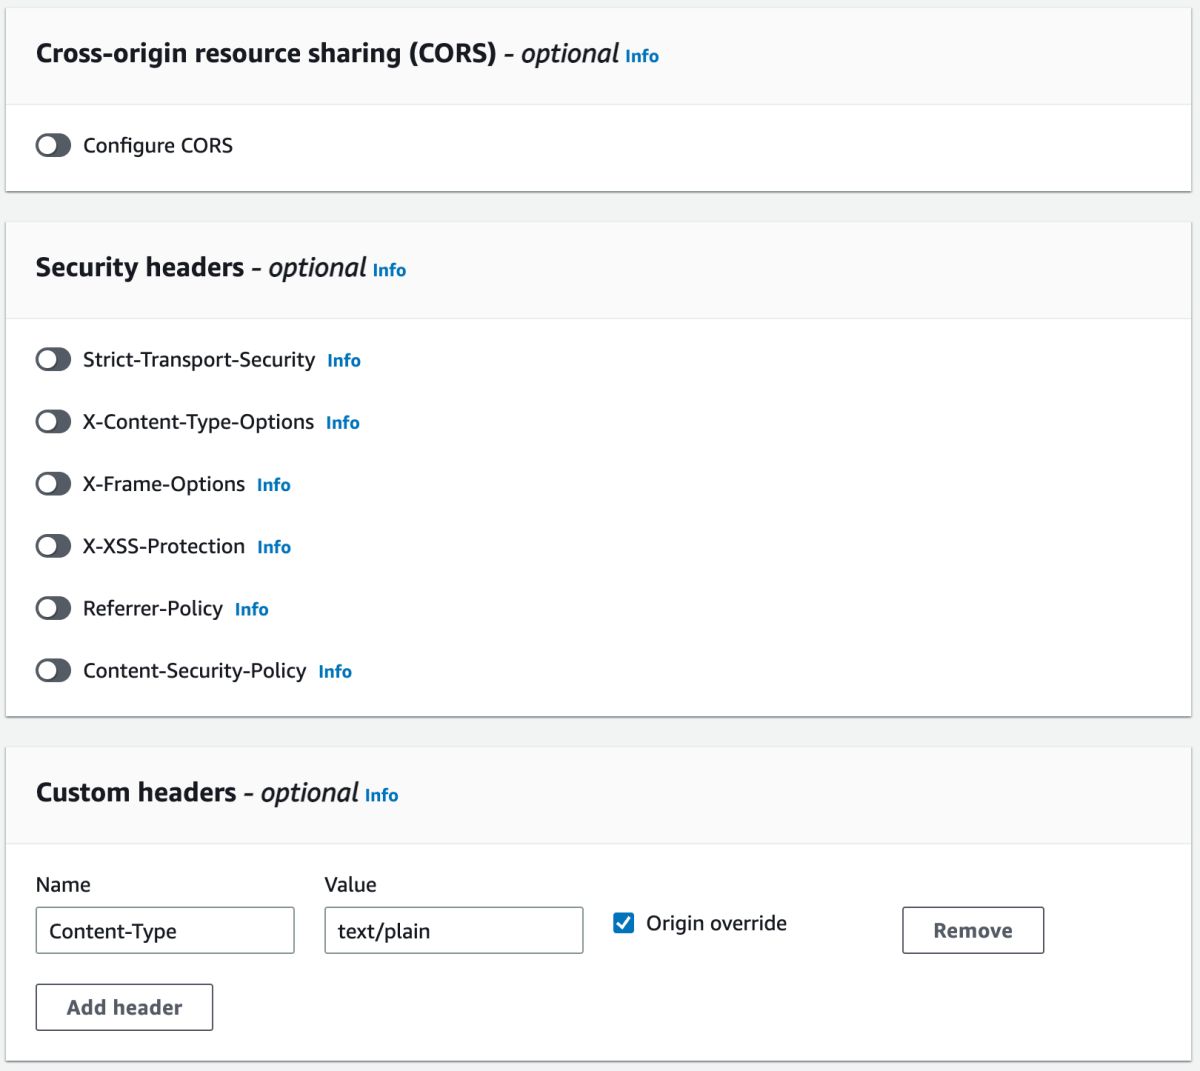Image resolution: width=1200 pixels, height=1071 pixels.
Task: Click the Remove button for Content-Type header
Action: tap(973, 930)
